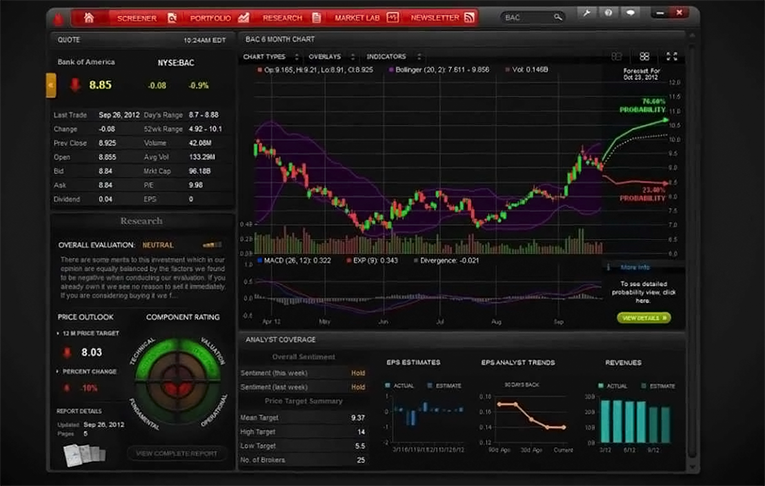The height and width of the screenshot is (486, 765).
Task: Open the chat bubble feedback icon
Action: click(630, 13)
